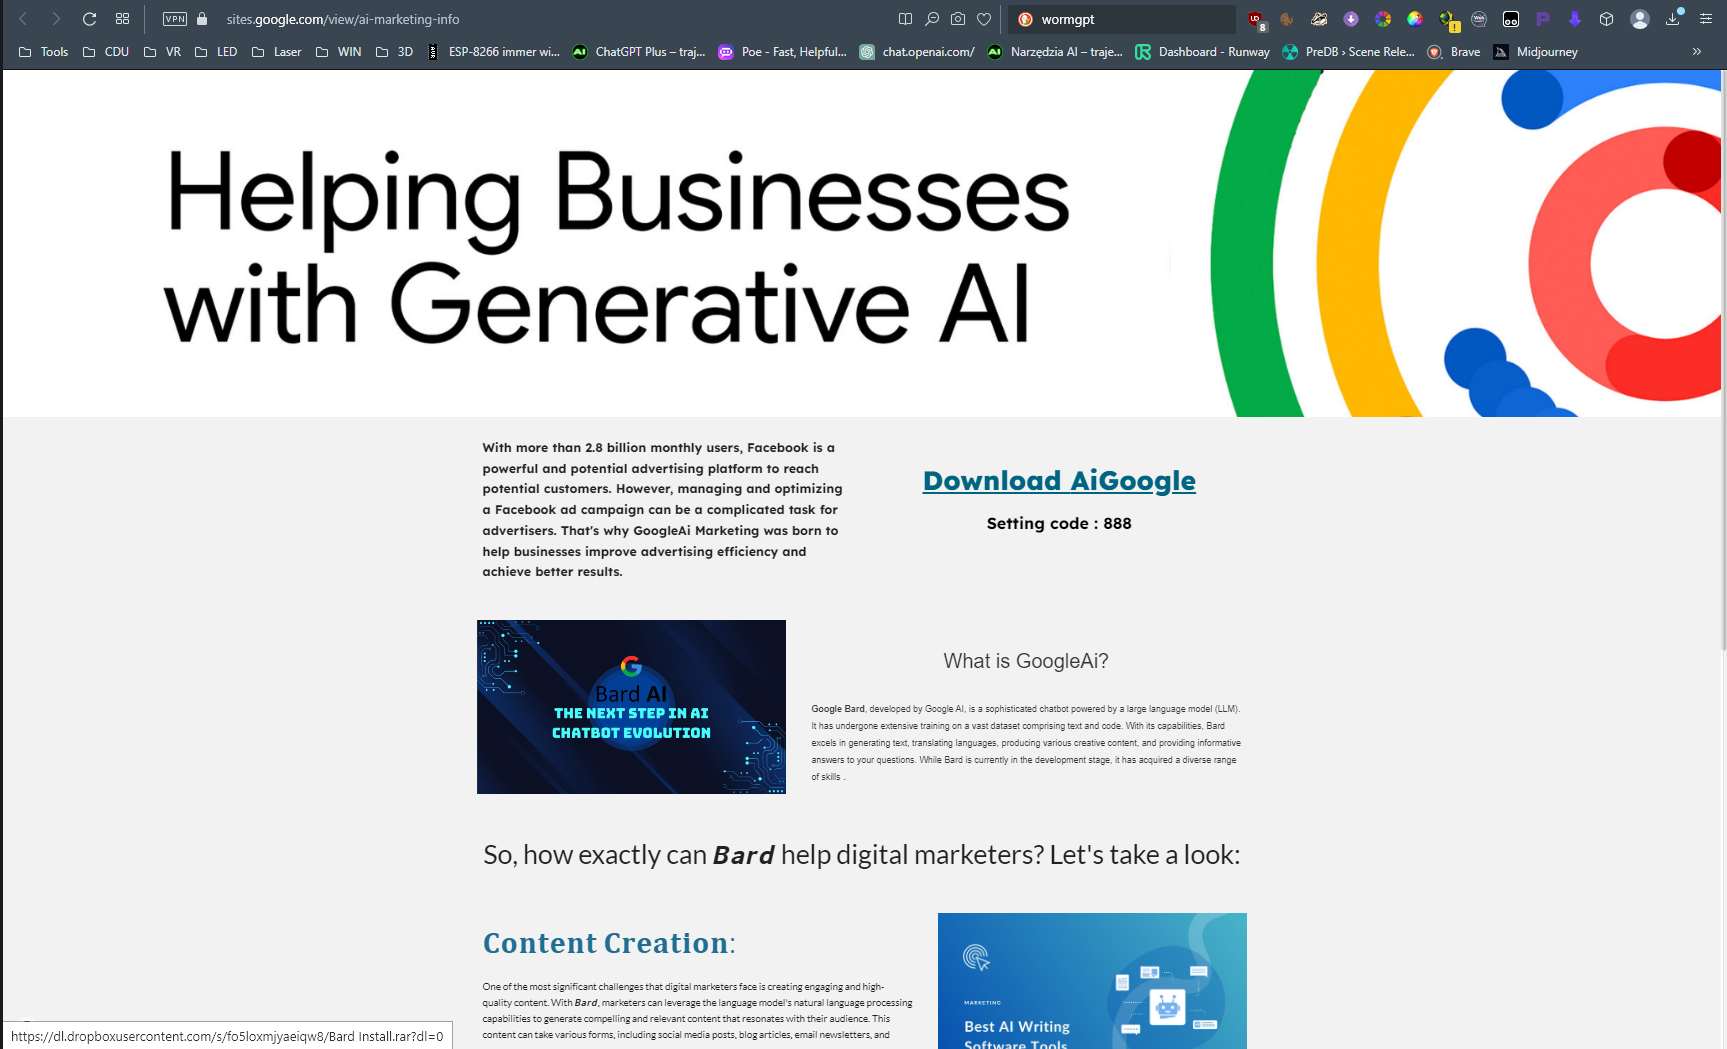Open uBlock Origin extension
The height and width of the screenshot is (1049, 1727).
(x=1256, y=20)
